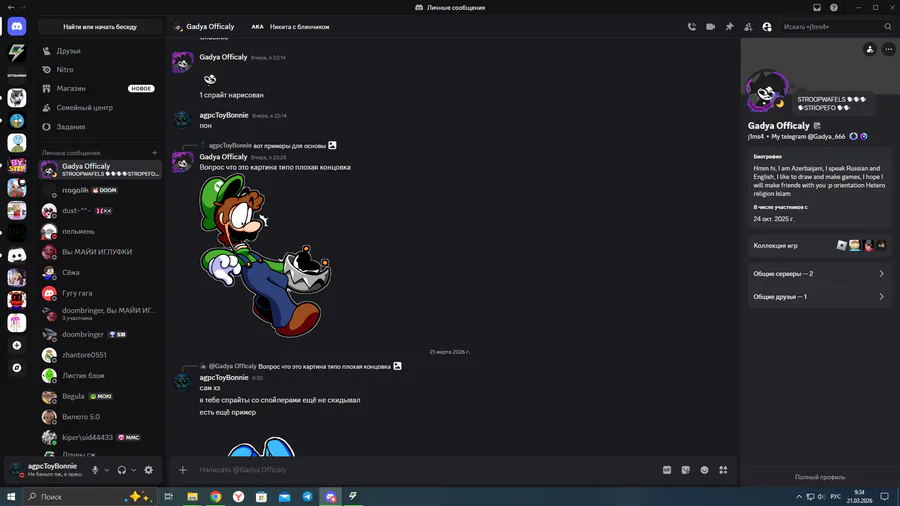The height and width of the screenshot is (506, 900).
Task: Open chat with Begula
Action: coord(100,396)
